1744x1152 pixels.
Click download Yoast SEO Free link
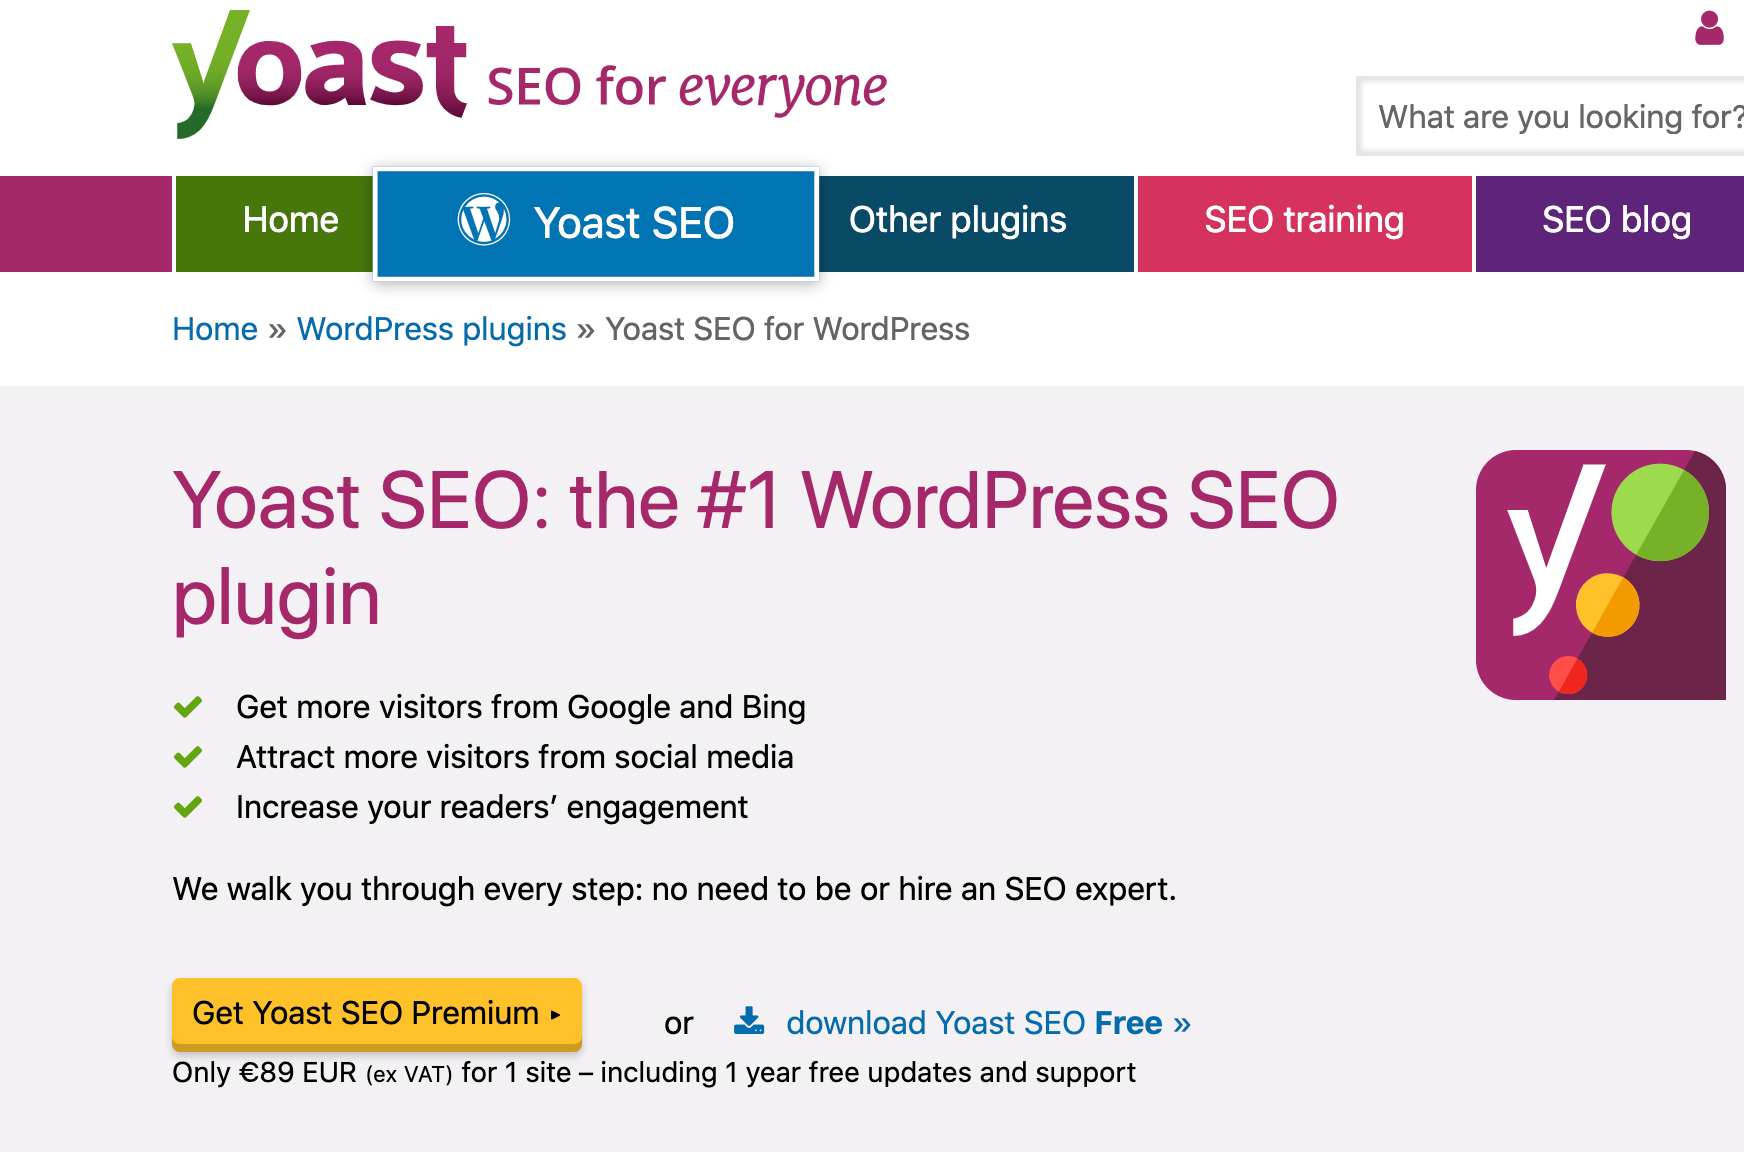[988, 1023]
